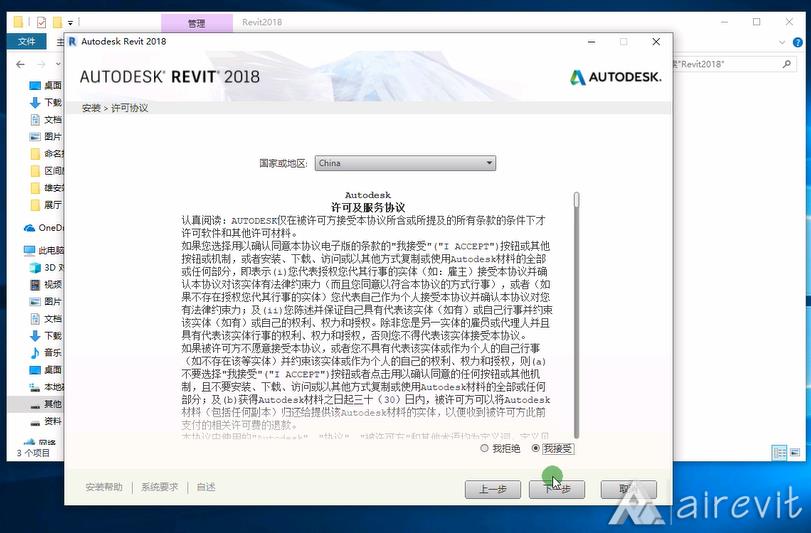This screenshot has width=811, height=533.
Task: Click the 上一步 (Back) button
Action: pyautogui.click(x=492, y=489)
